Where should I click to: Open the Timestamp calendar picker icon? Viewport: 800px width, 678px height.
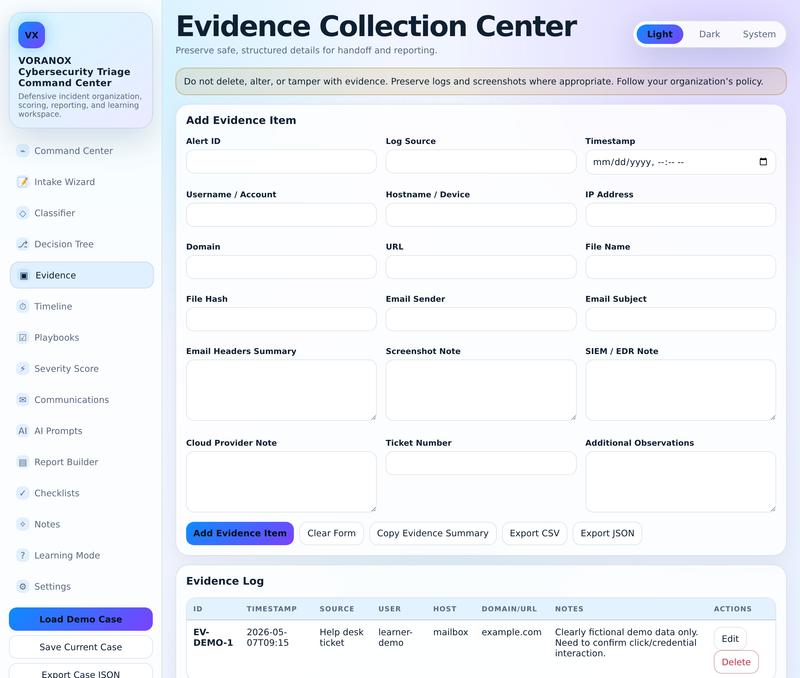[763, 162]
